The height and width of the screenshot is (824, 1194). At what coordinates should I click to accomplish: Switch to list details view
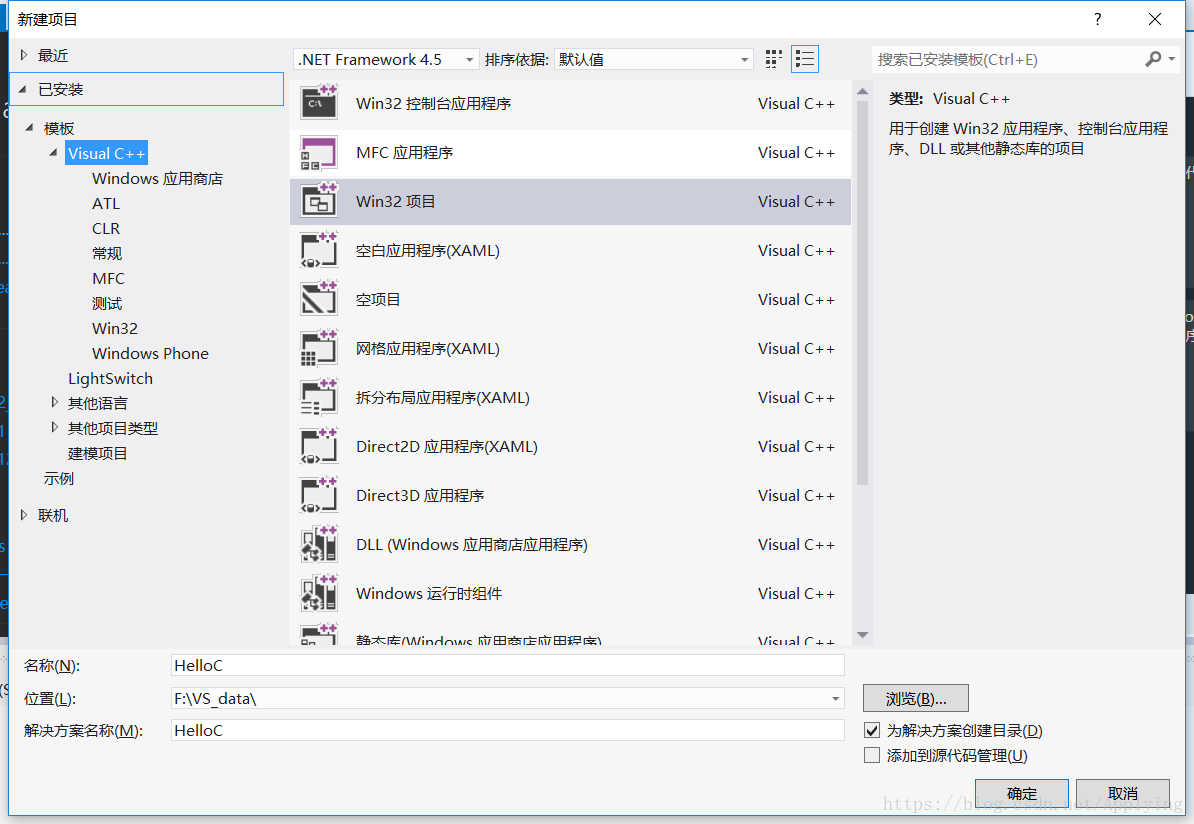805,59
